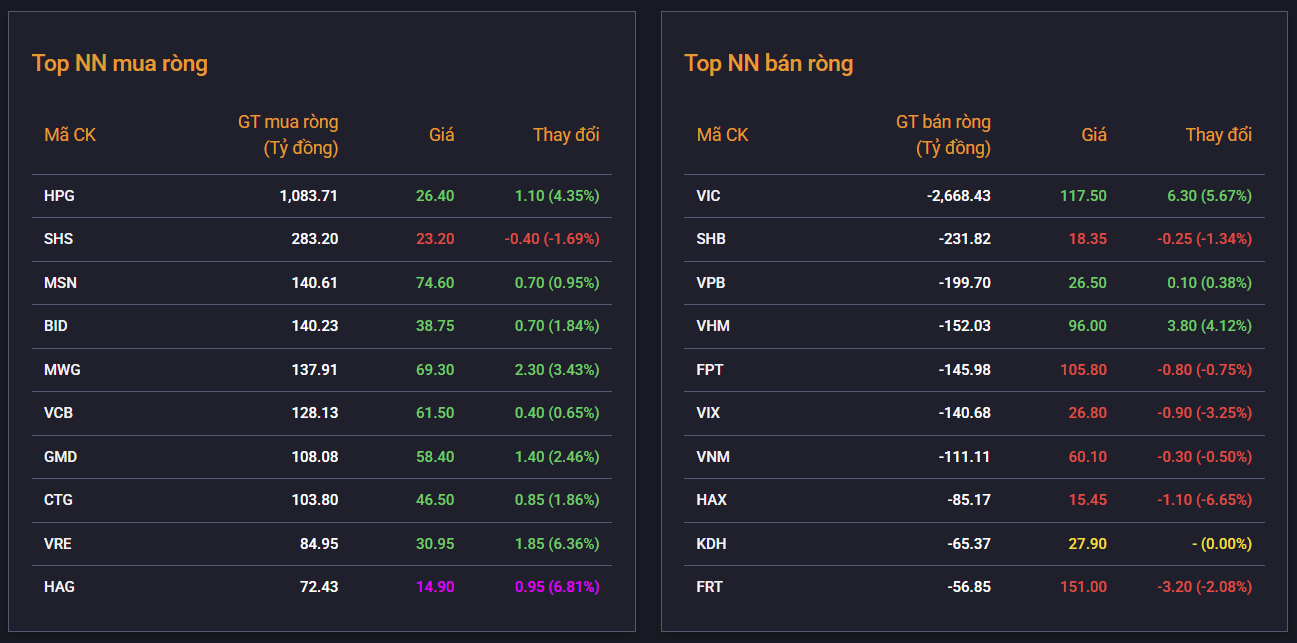Select the SHS stock code
Image resolution: width=1297 pixels, height=643 pixels.
tap(58, 239)
